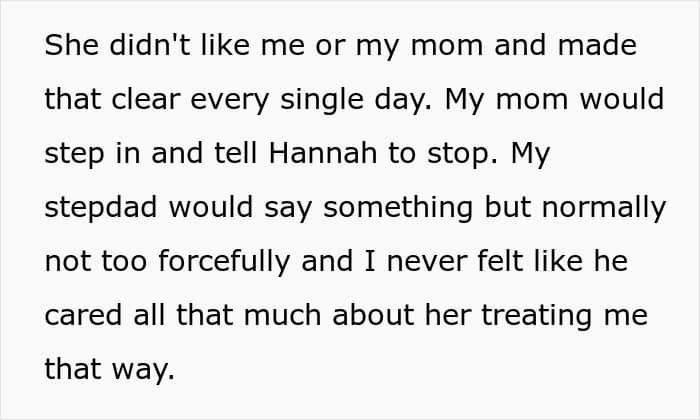Click the word "something"

384,209
